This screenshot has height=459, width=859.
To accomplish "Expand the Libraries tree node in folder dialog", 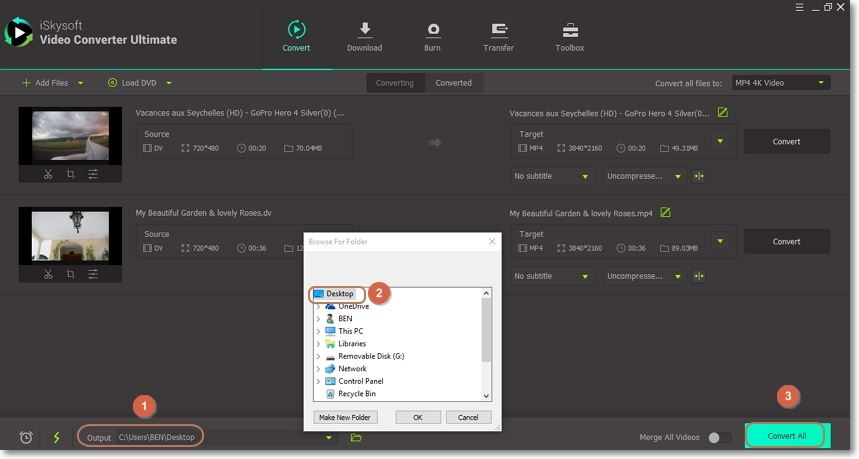I will [x=318, y=344].
